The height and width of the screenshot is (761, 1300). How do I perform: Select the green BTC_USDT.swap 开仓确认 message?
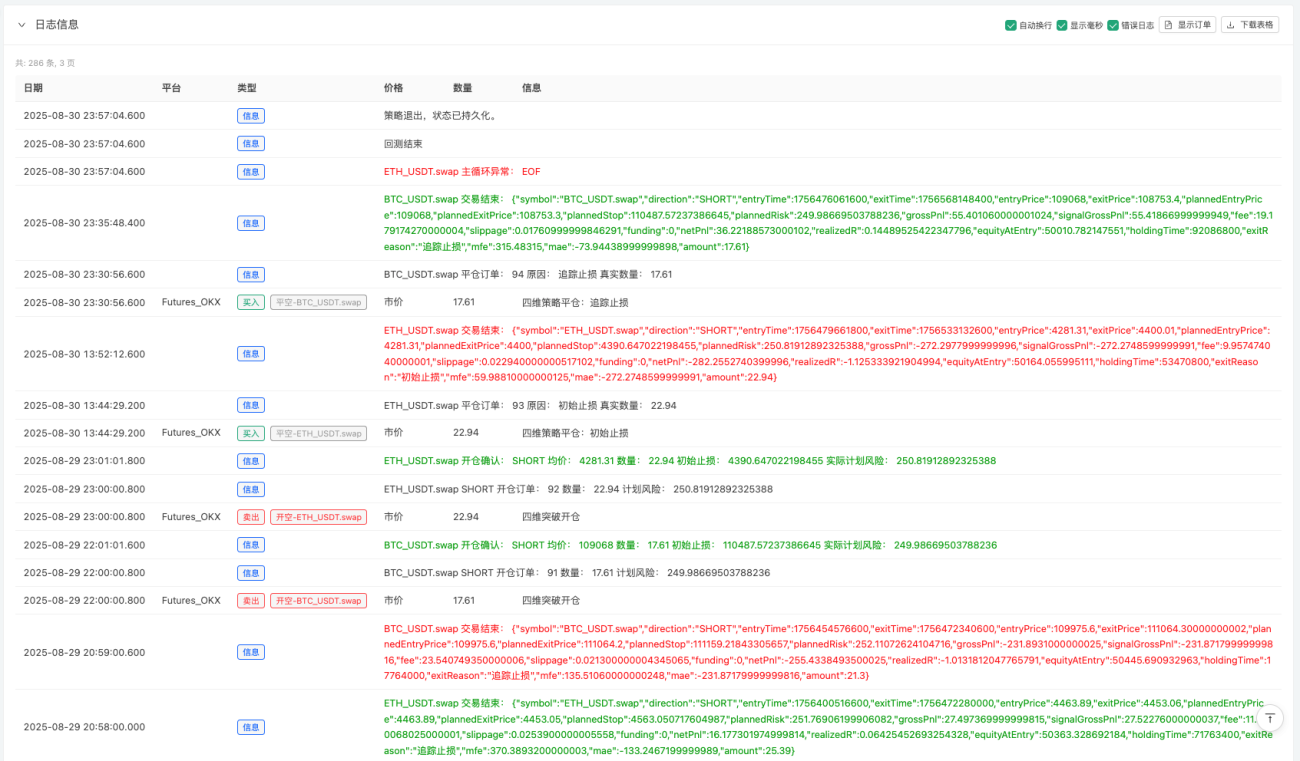pyautogui.click(x=690, y=545)
